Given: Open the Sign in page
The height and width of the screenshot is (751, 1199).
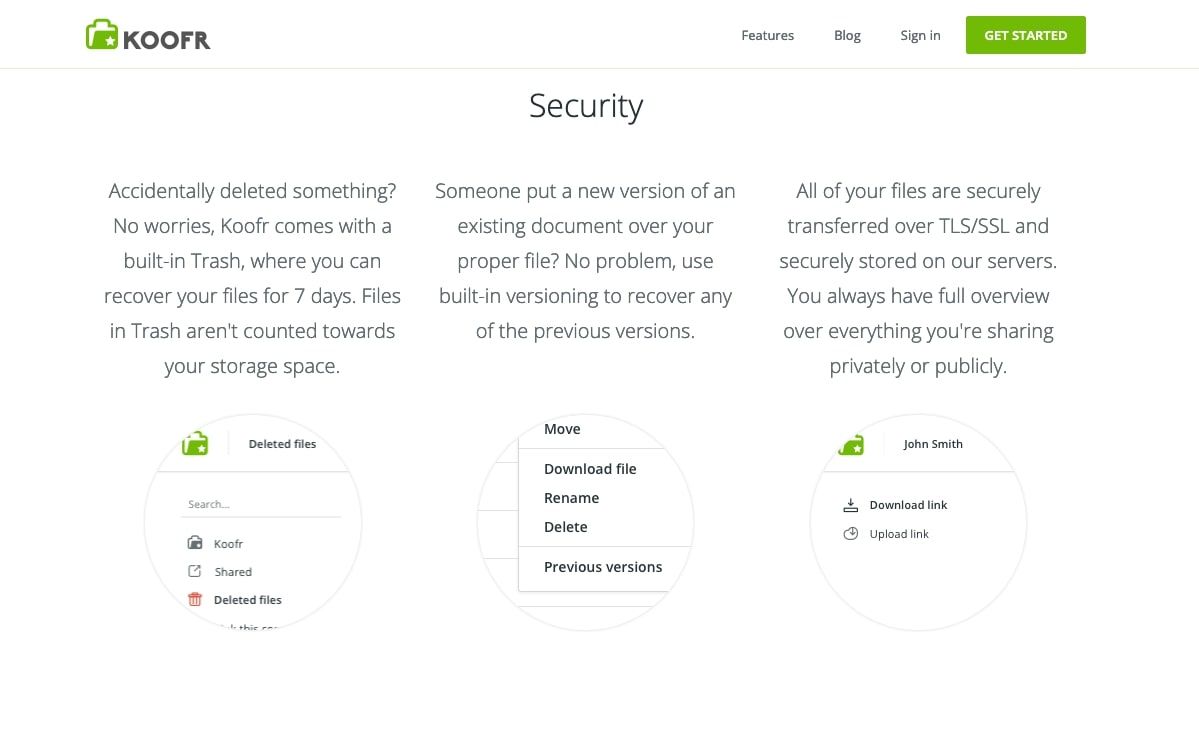Looking at the screenshot, I should 920,35.
